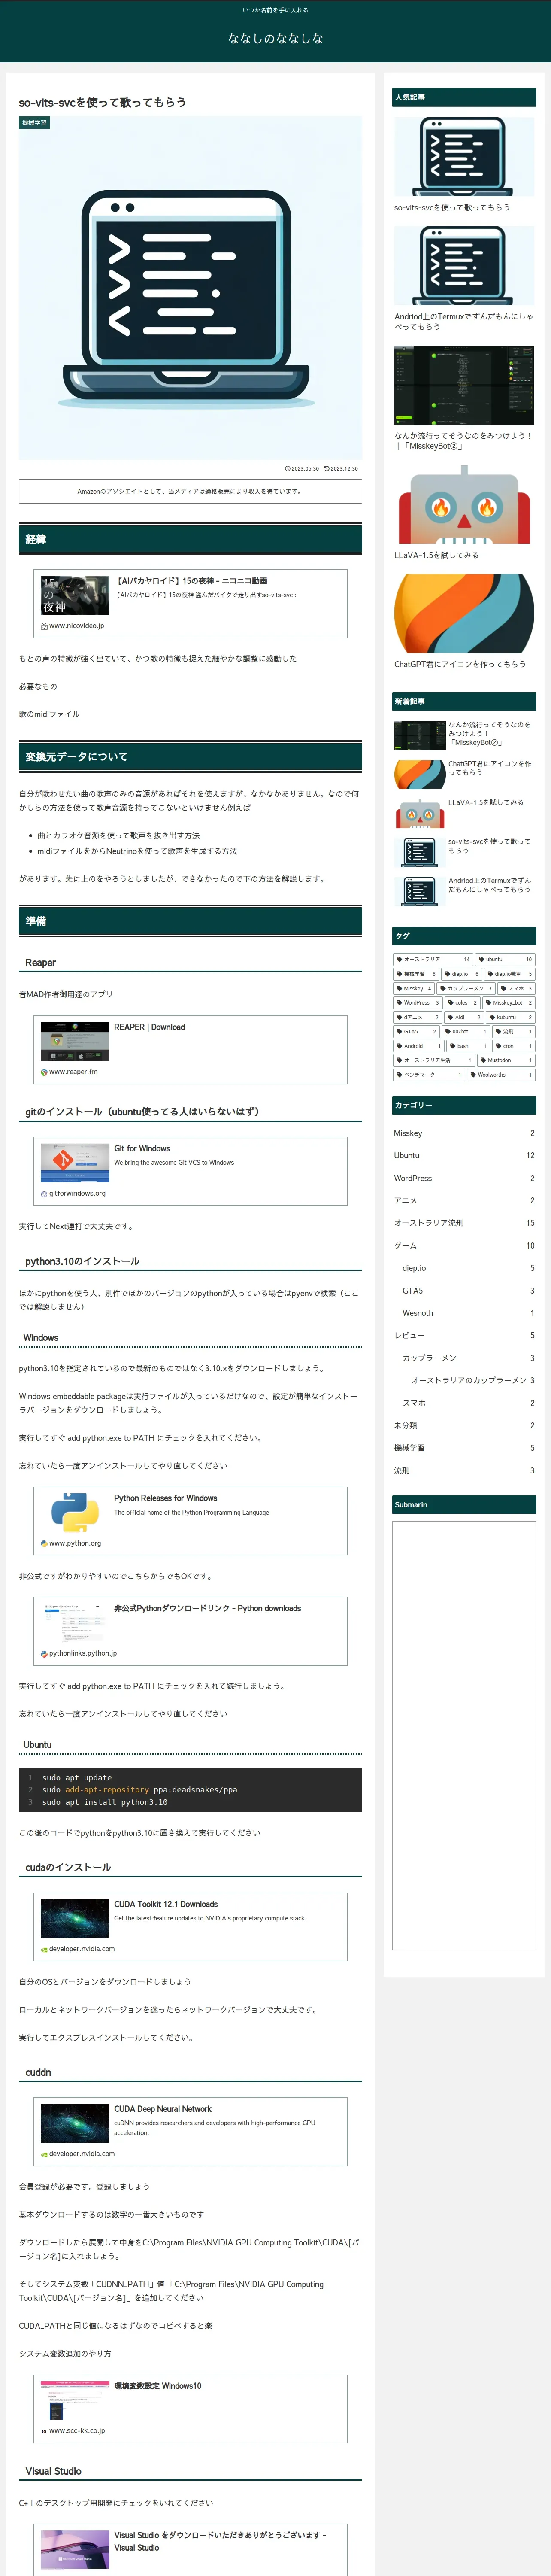Open the ななしのななしな site title link
Screen dimensions: 551x2576
coord(275,38)
